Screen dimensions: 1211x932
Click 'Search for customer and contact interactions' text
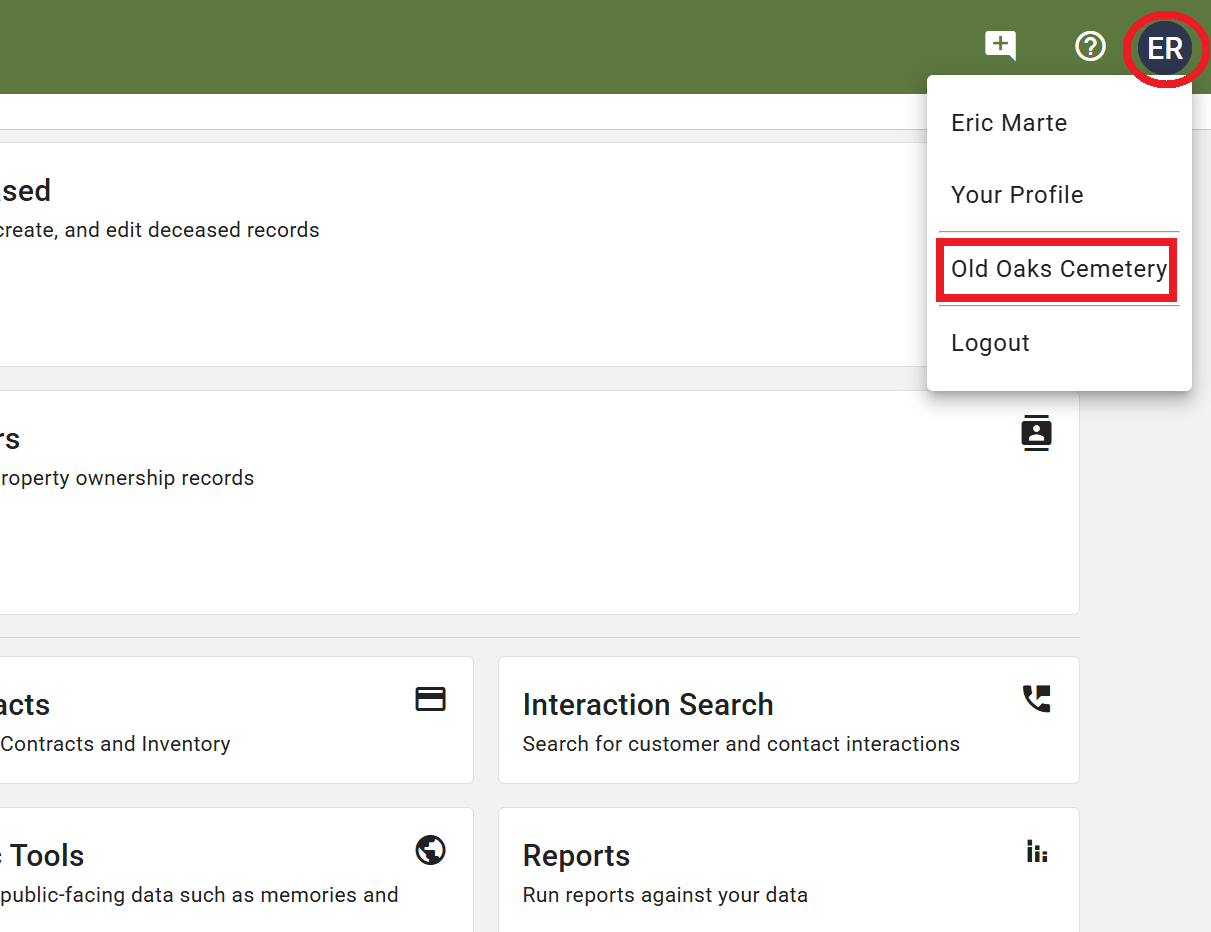pyautogui.click(x=740, y=744)
